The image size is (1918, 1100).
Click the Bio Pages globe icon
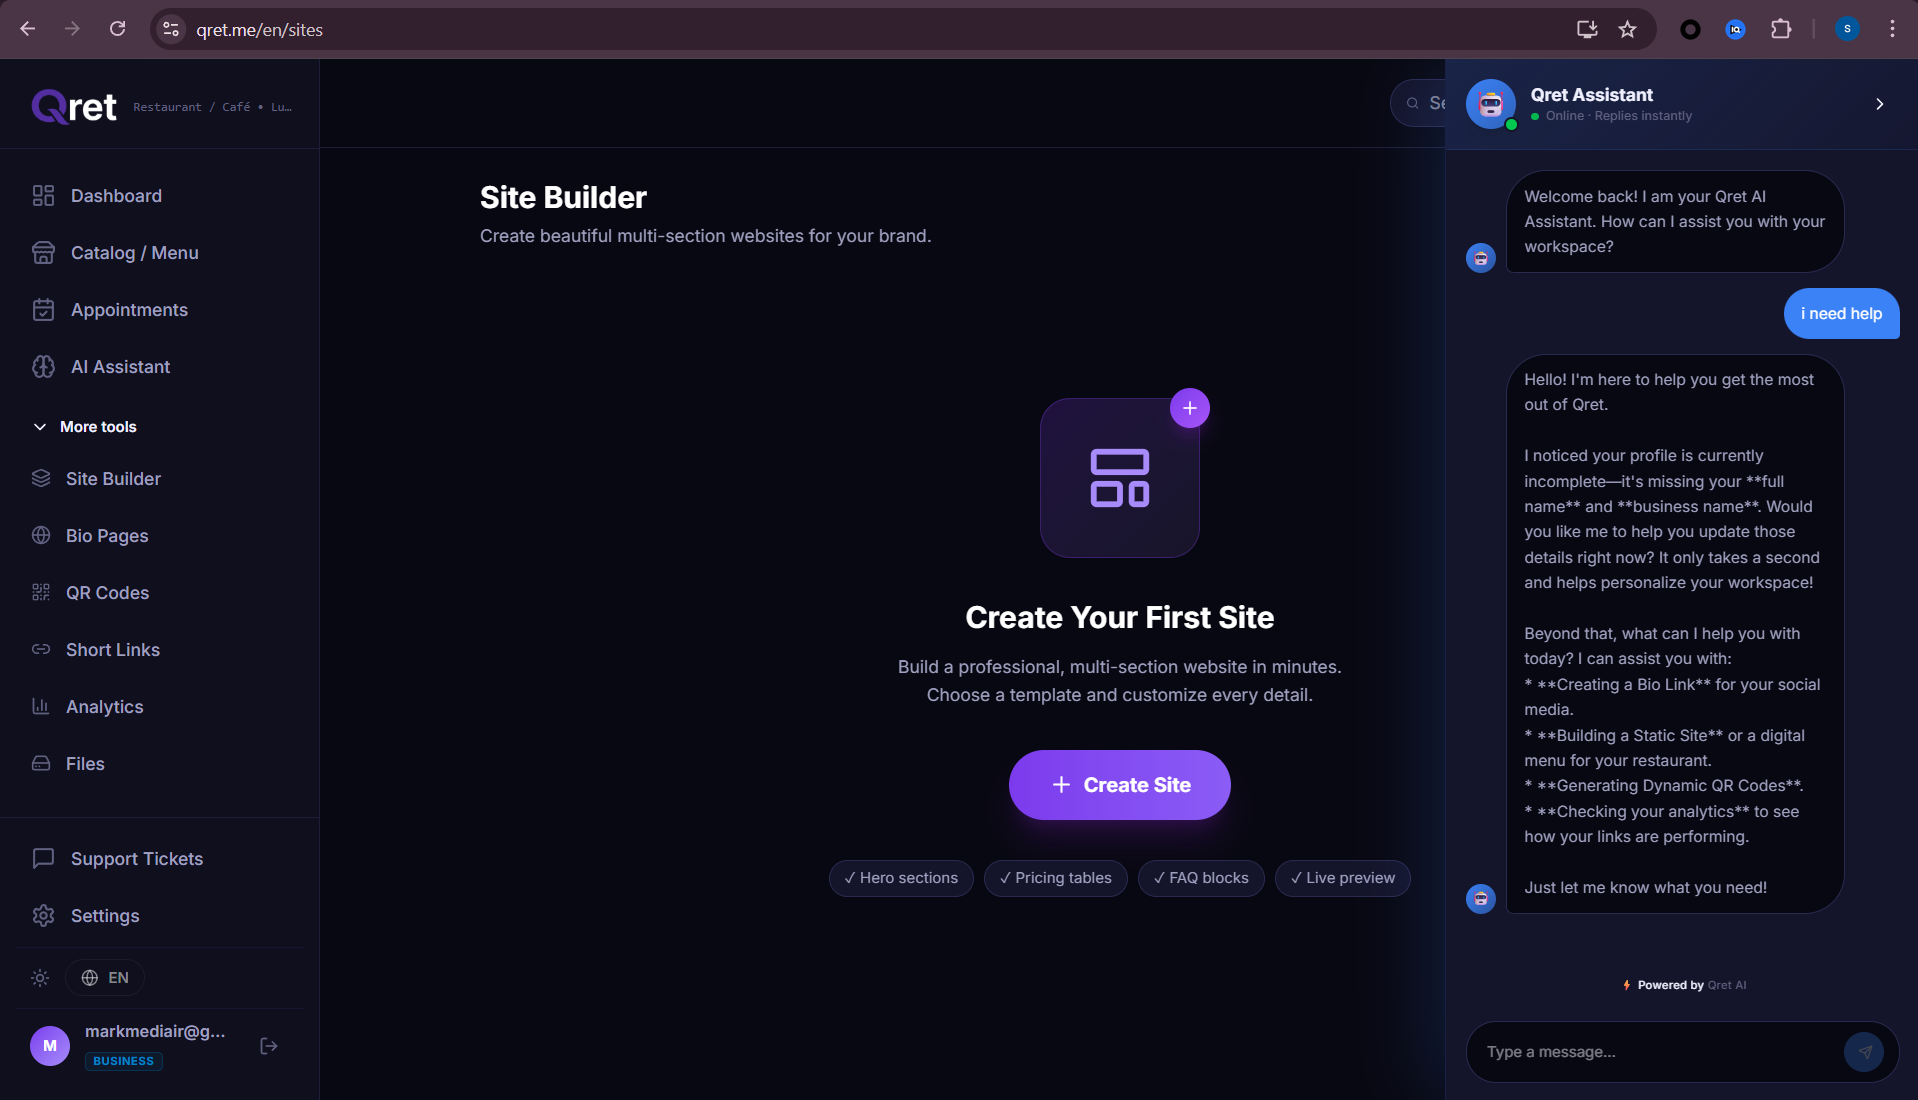point(41,536)
